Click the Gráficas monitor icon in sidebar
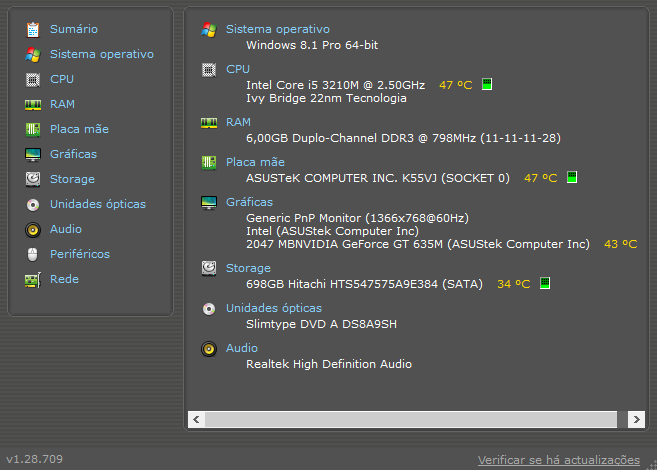Screen dimensions: 657x470 coord(33,155)
